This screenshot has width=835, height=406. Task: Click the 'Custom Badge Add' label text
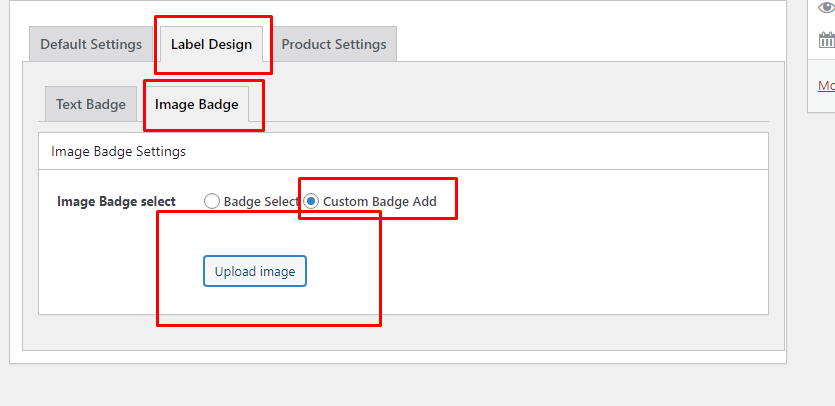pos(379,201)
